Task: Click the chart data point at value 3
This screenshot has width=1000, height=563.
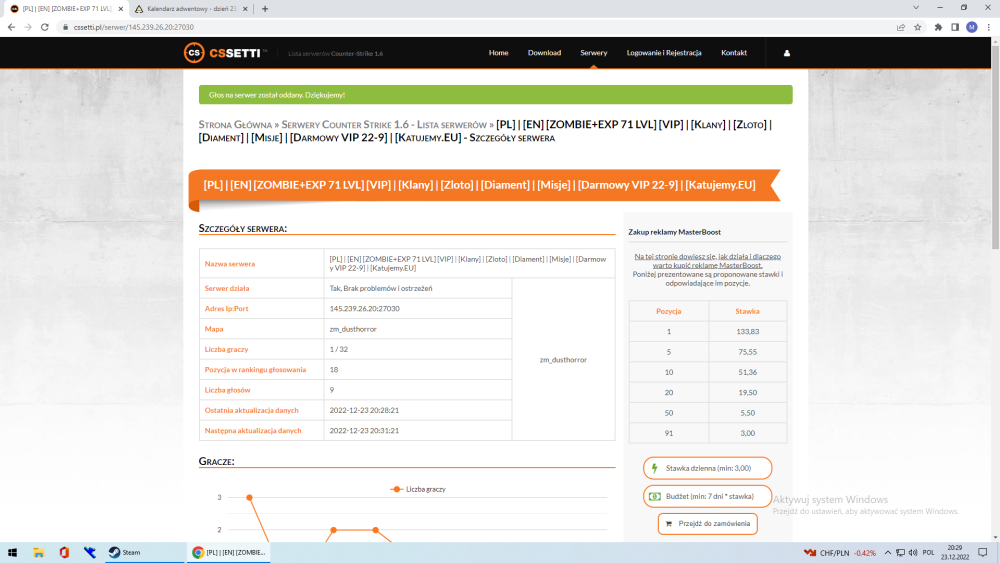Action: pos(249,497)
